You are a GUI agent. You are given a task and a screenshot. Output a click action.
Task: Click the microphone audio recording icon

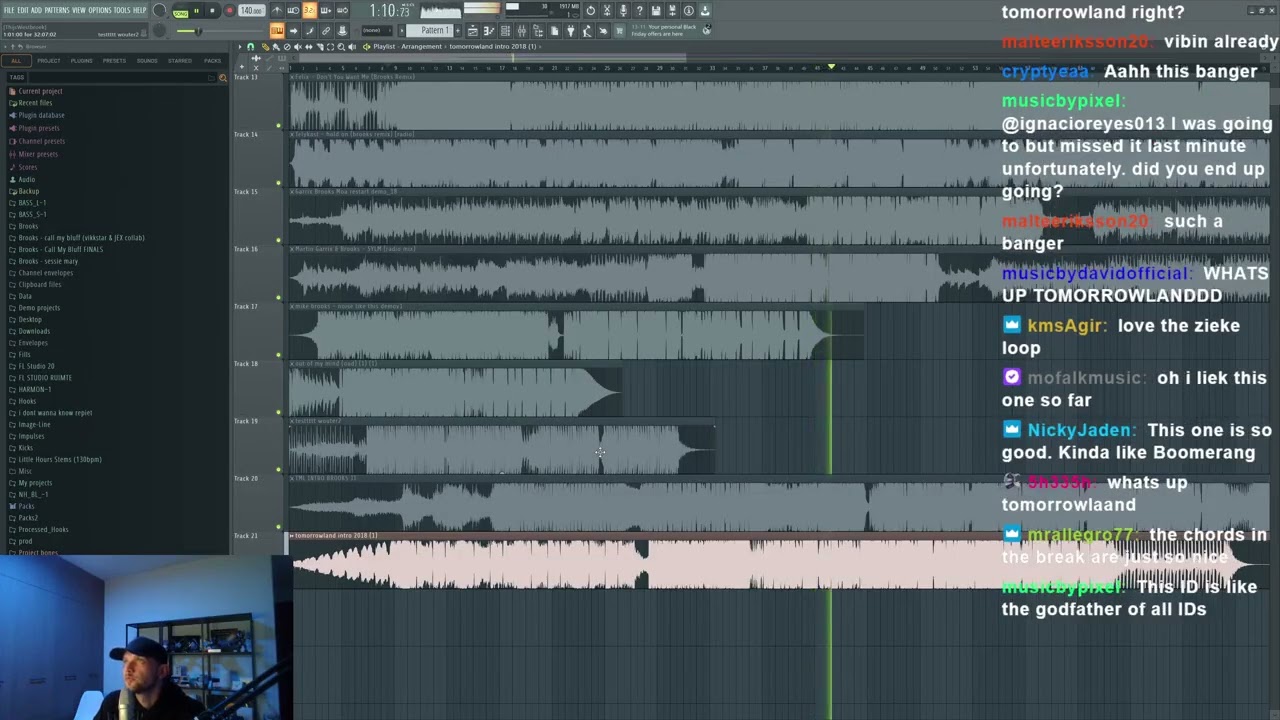coord(623,11)
